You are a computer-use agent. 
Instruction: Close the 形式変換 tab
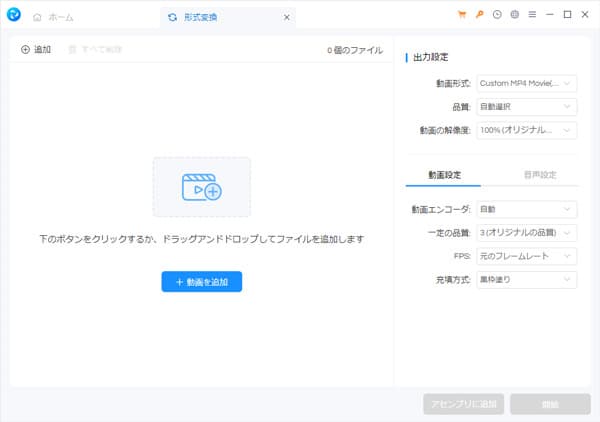click(x=287, y=17)
